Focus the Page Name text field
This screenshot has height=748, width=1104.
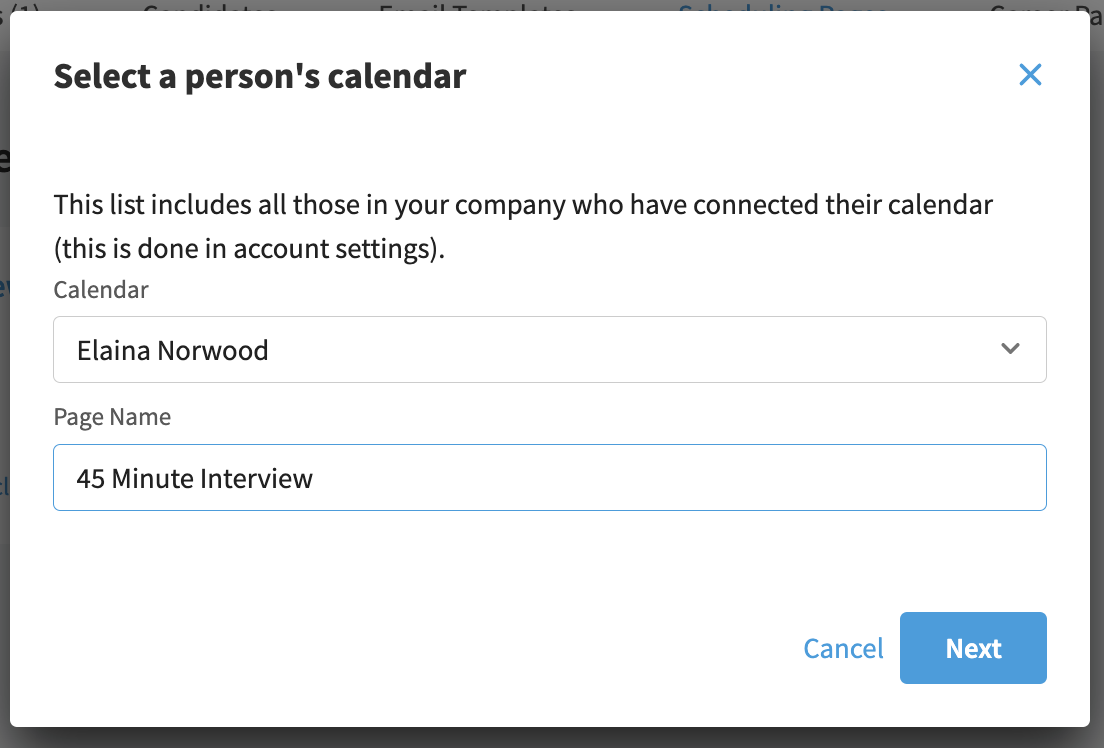coord(550,478)
